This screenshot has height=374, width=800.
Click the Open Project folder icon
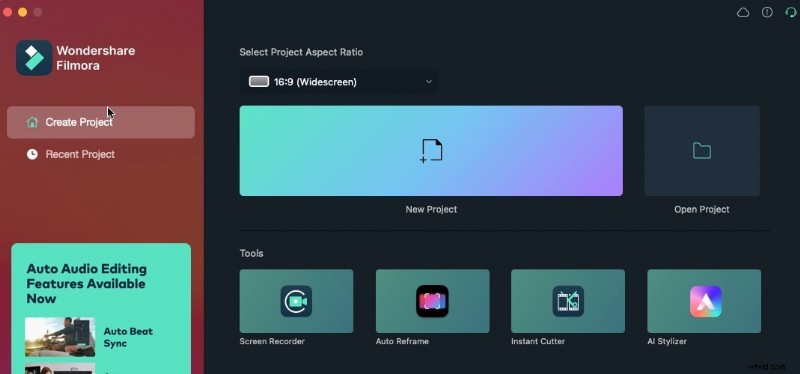pos(702,151)
